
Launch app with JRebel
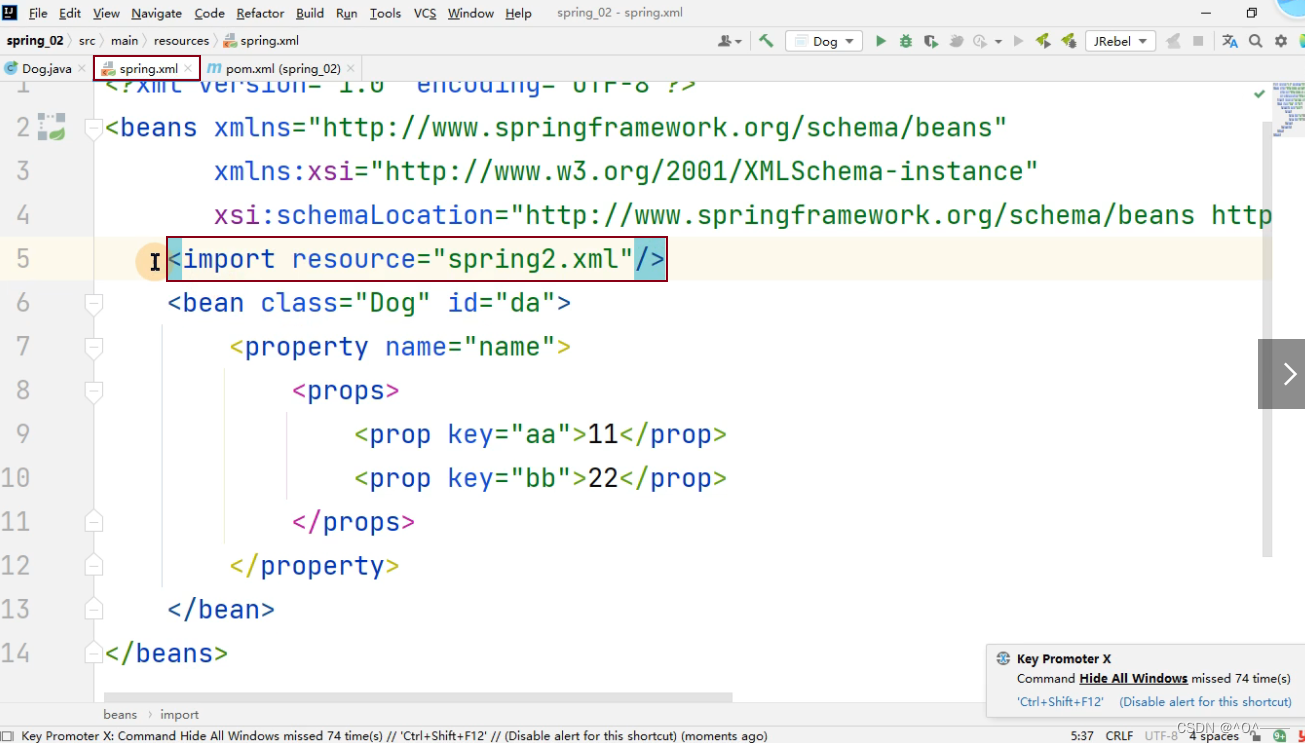1043,41
